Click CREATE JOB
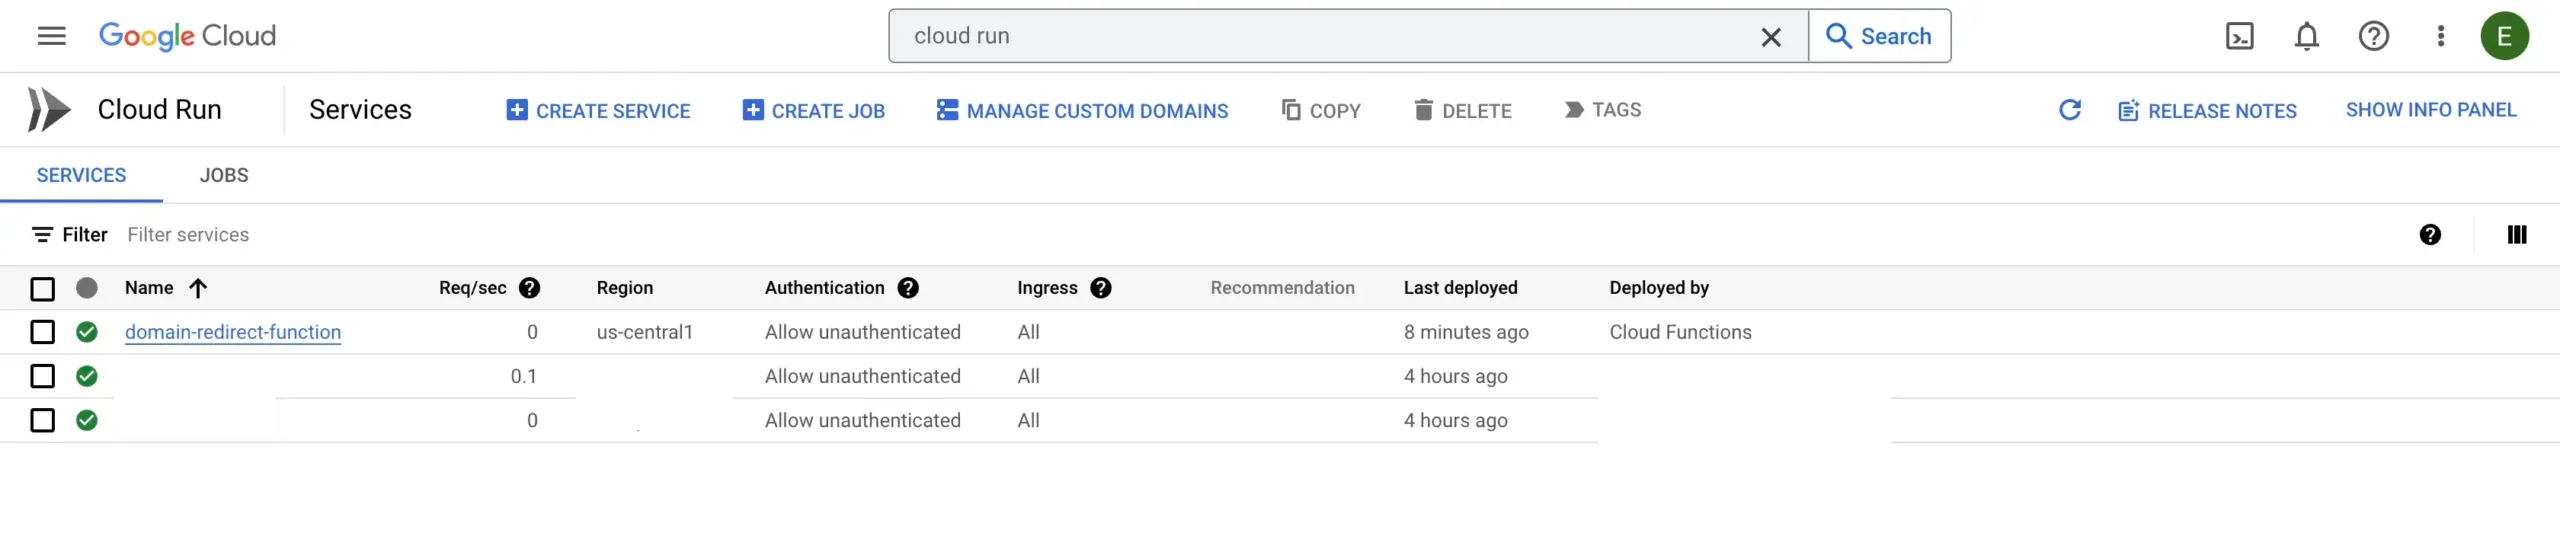The image size is (2560, 536). (x=813, y=111)
